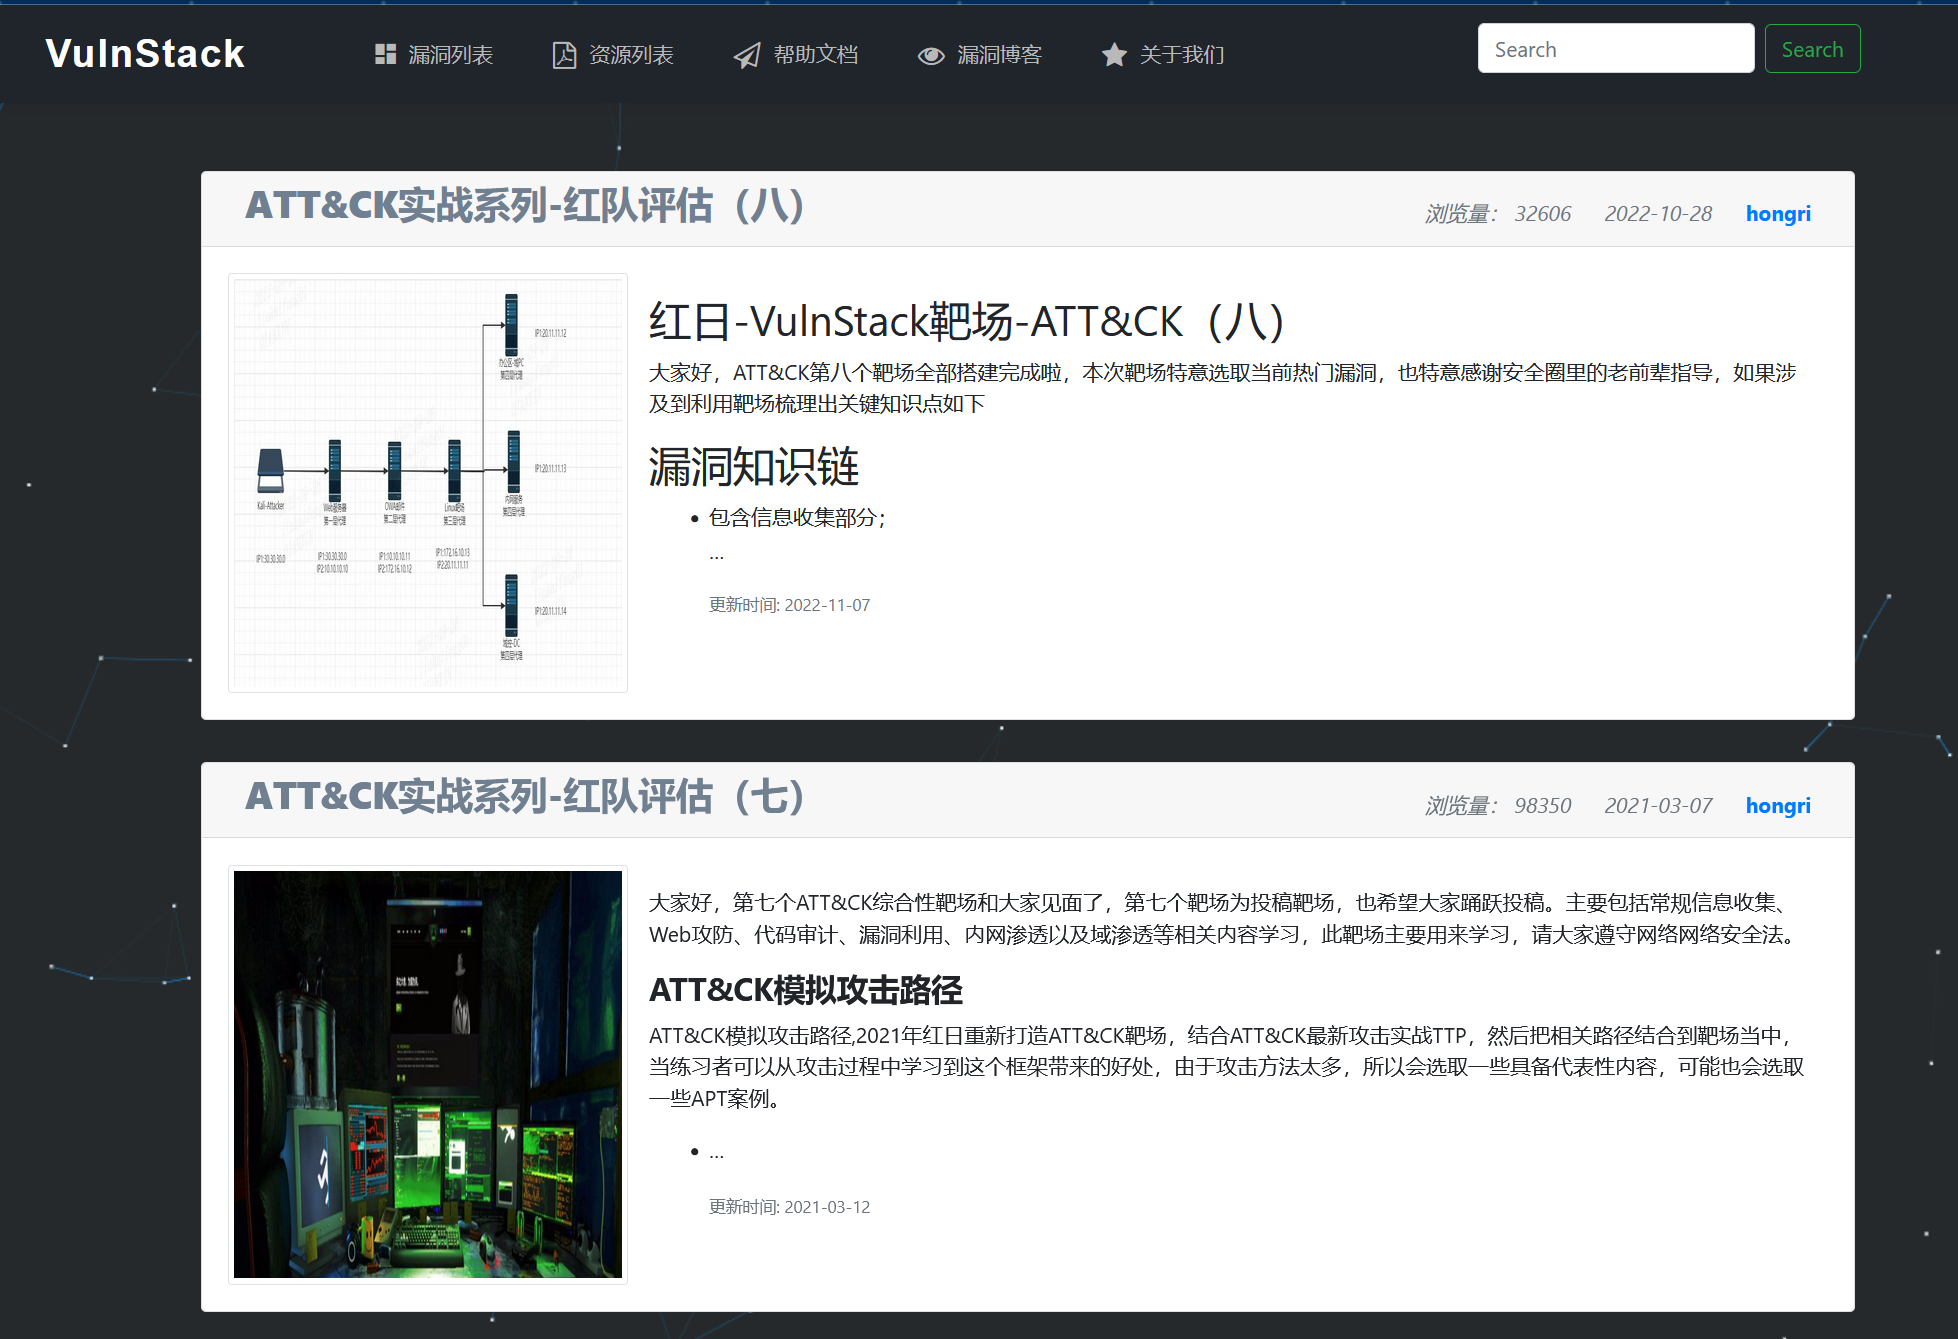Click author hongri on the 2022-10-28 post
This screenshot has width=1958, height=1339.
point(1777,214)
